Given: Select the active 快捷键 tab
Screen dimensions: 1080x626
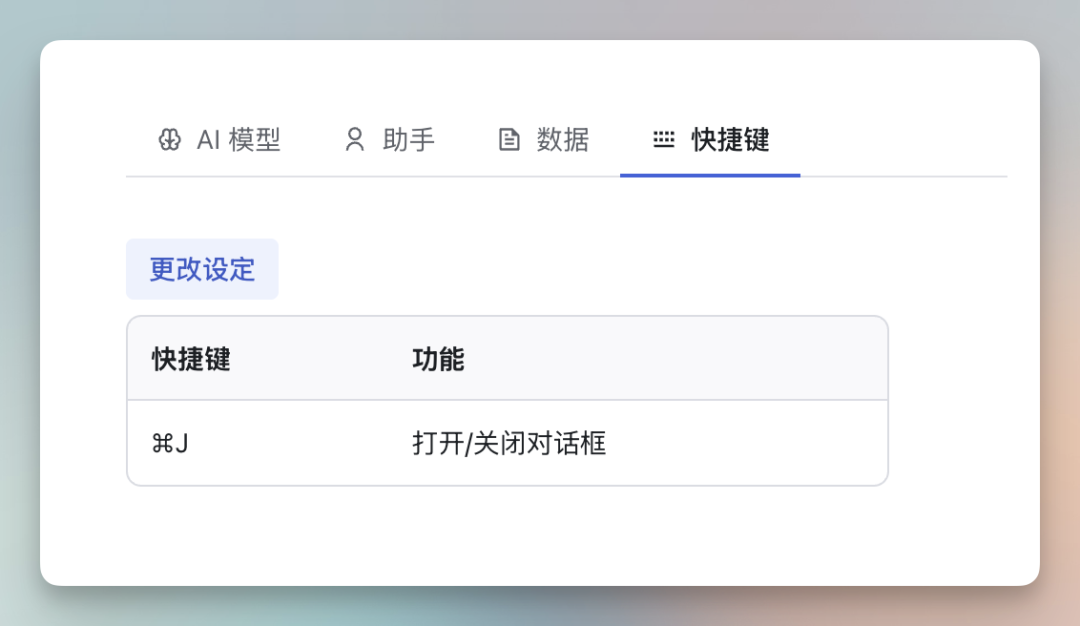Looking at the screenshot, I should point(710,140).
